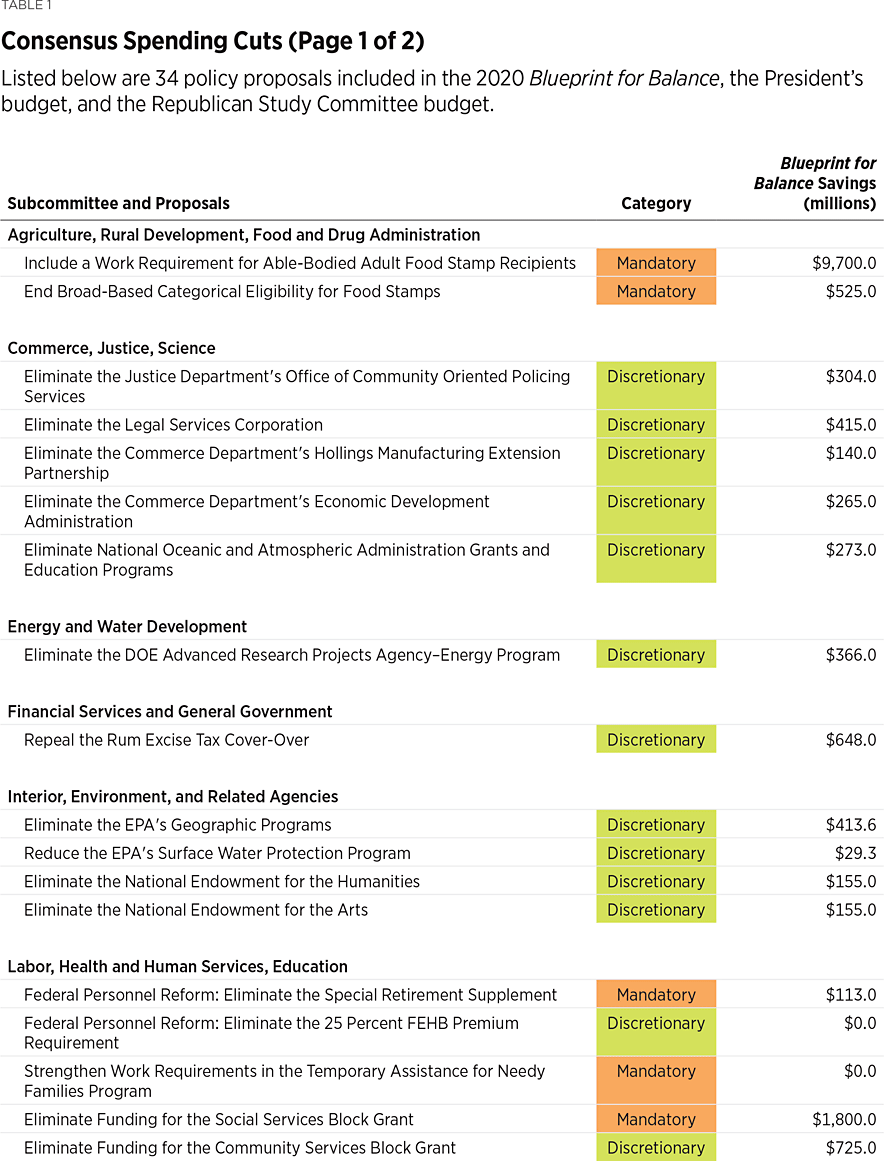
Task: Click the $1,800.0 savings amount
Action: coord(844,1120)
